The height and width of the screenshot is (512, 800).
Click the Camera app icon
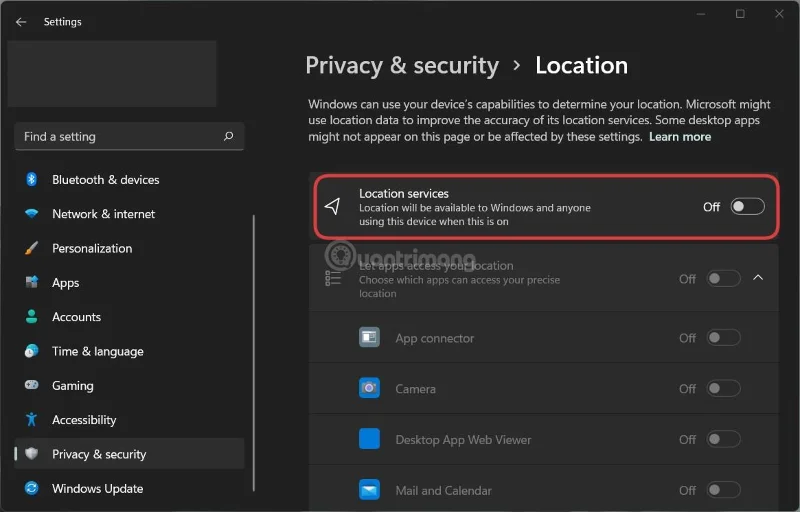[x=369, y=388]
